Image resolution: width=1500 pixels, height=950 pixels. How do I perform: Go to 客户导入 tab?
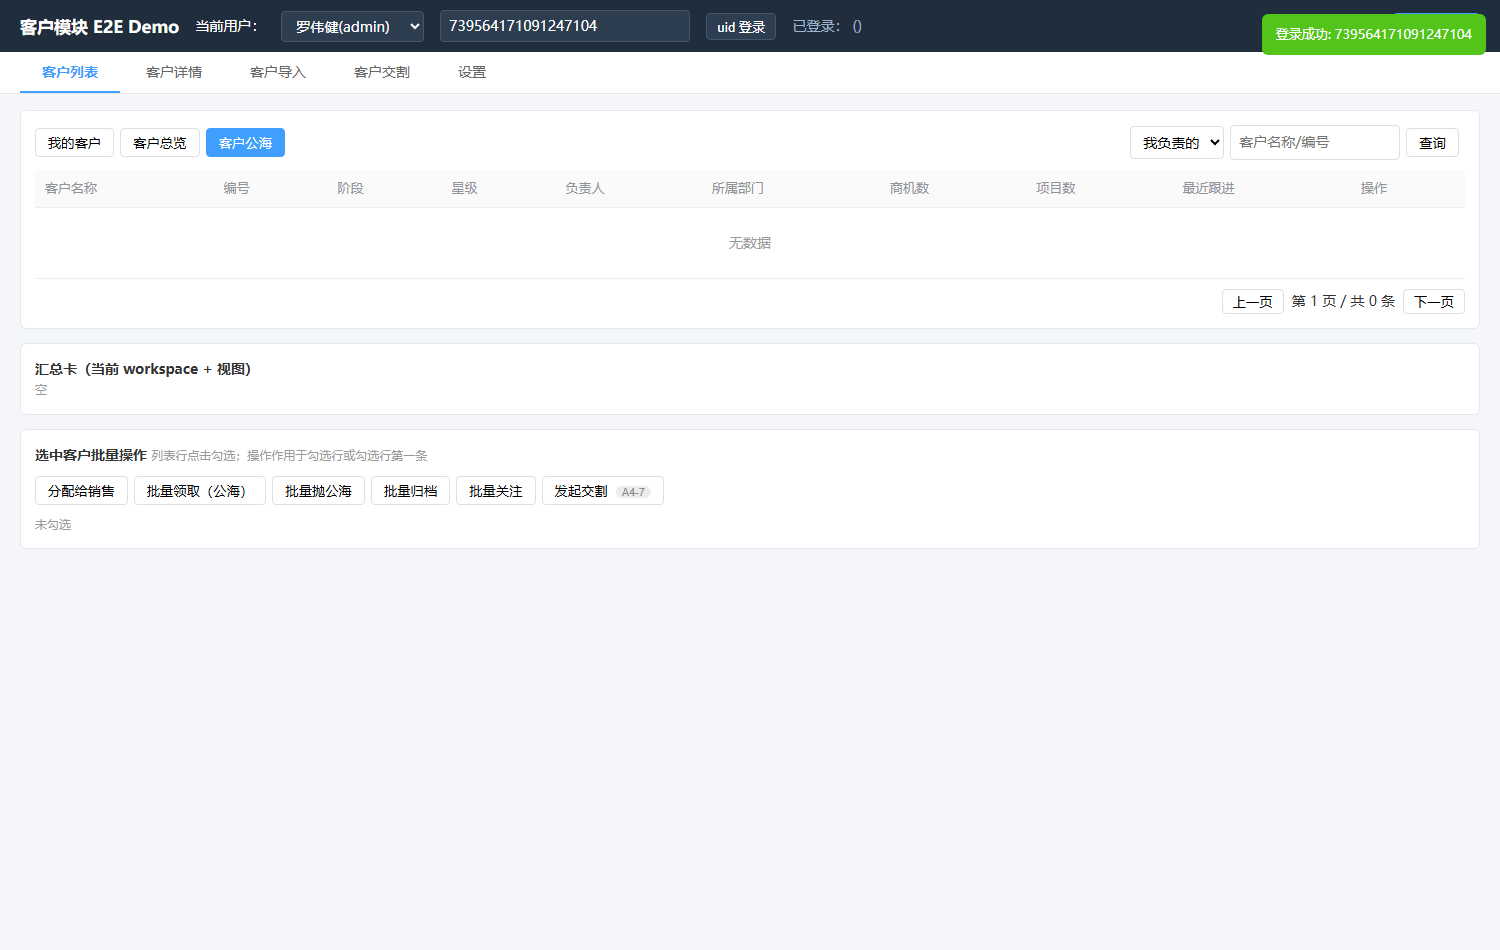(278, 72)
